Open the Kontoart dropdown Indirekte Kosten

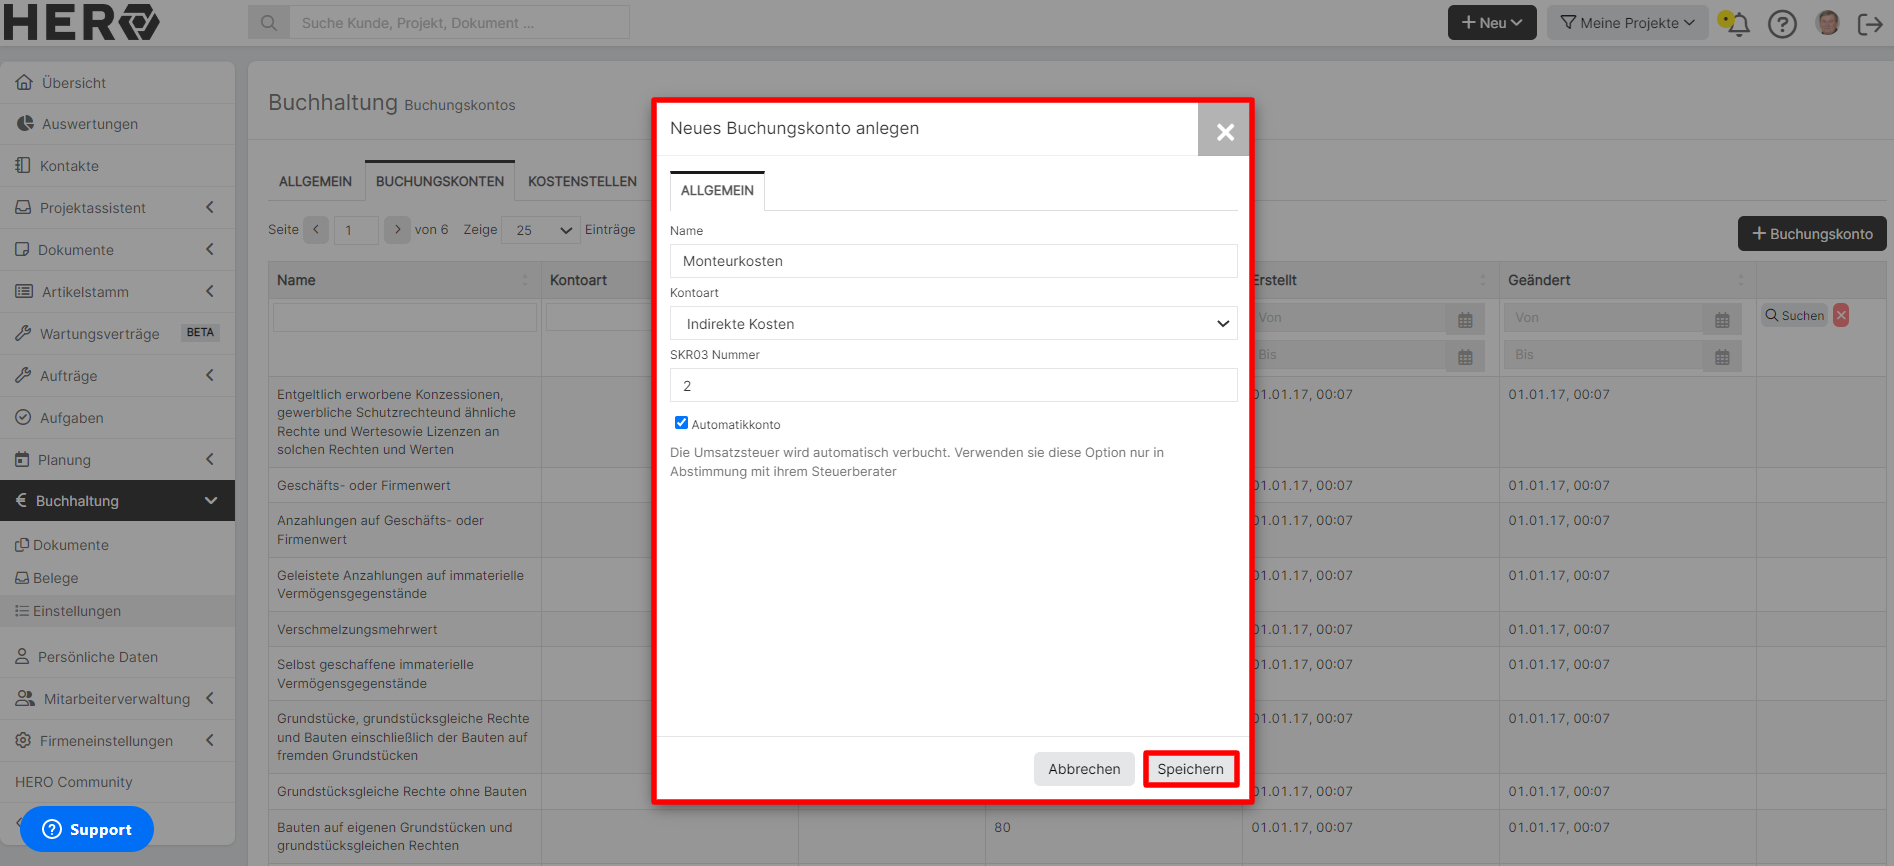point(954,323)
